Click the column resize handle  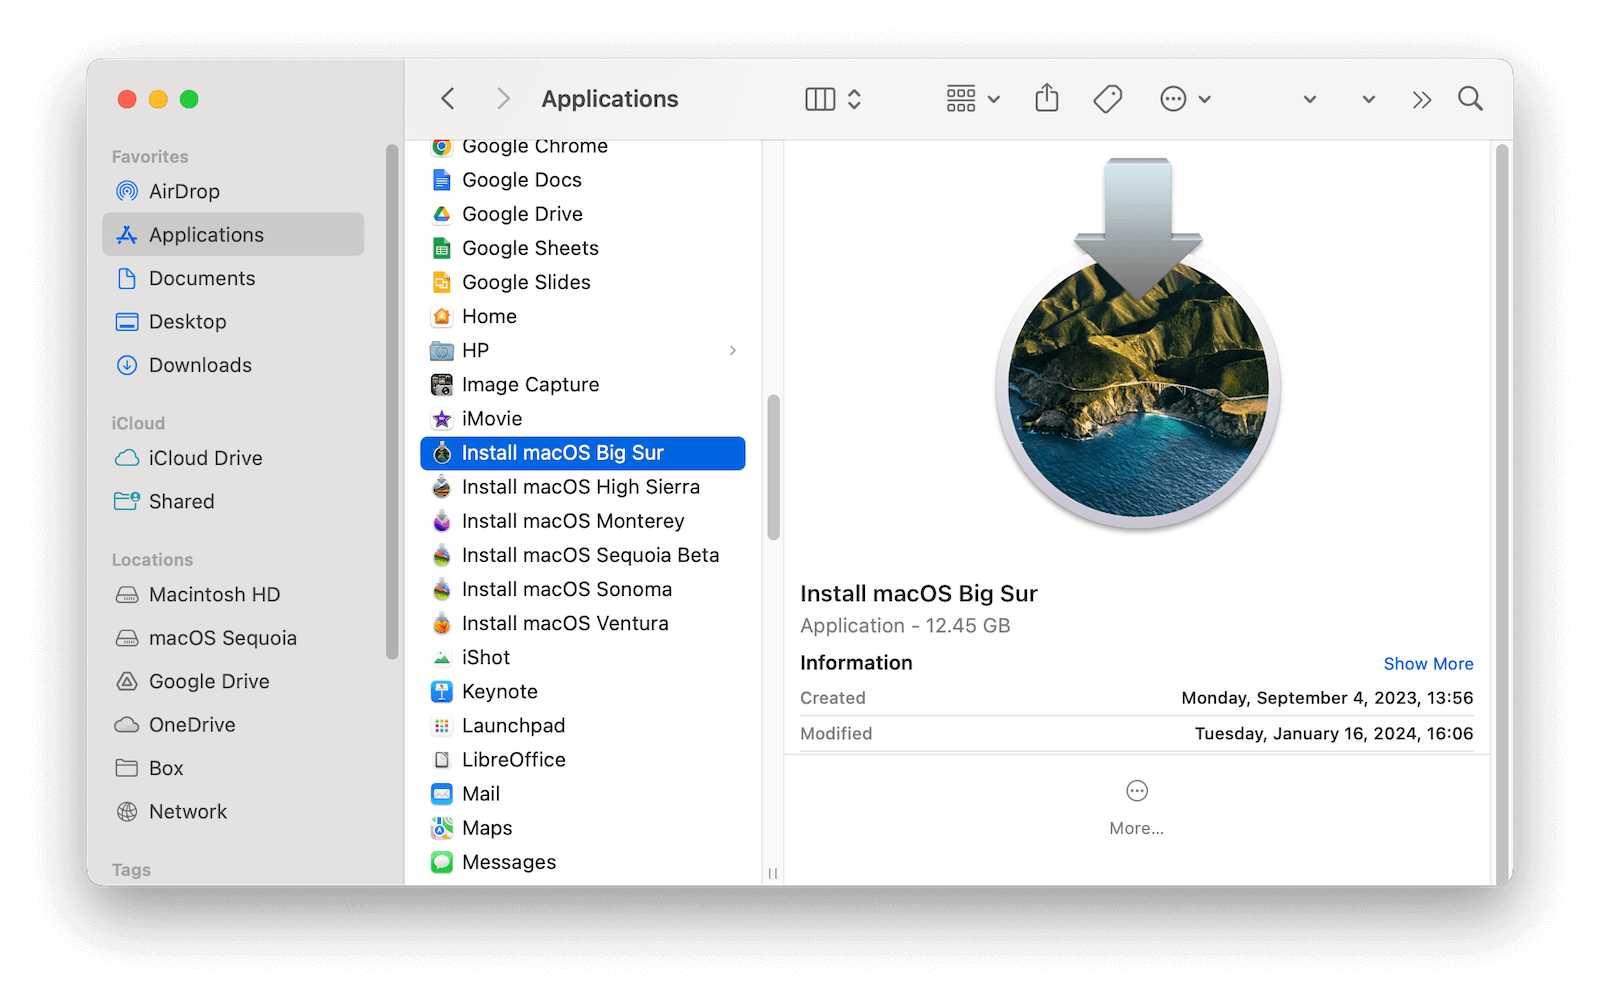(773, 873)
